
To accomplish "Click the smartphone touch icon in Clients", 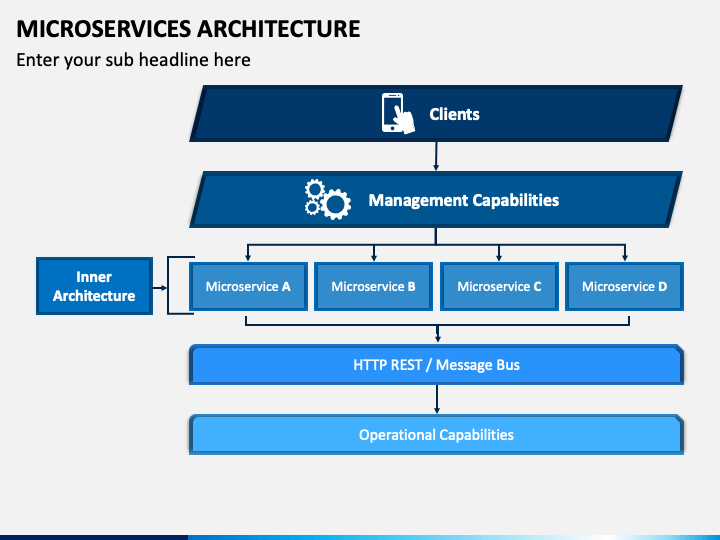I will pos(398,113).
